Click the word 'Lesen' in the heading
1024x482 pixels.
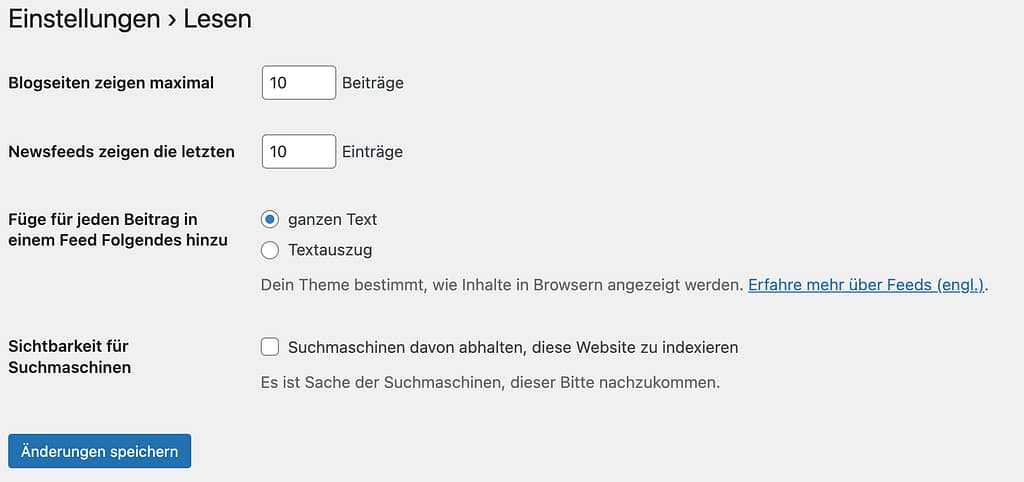[217, 19]
